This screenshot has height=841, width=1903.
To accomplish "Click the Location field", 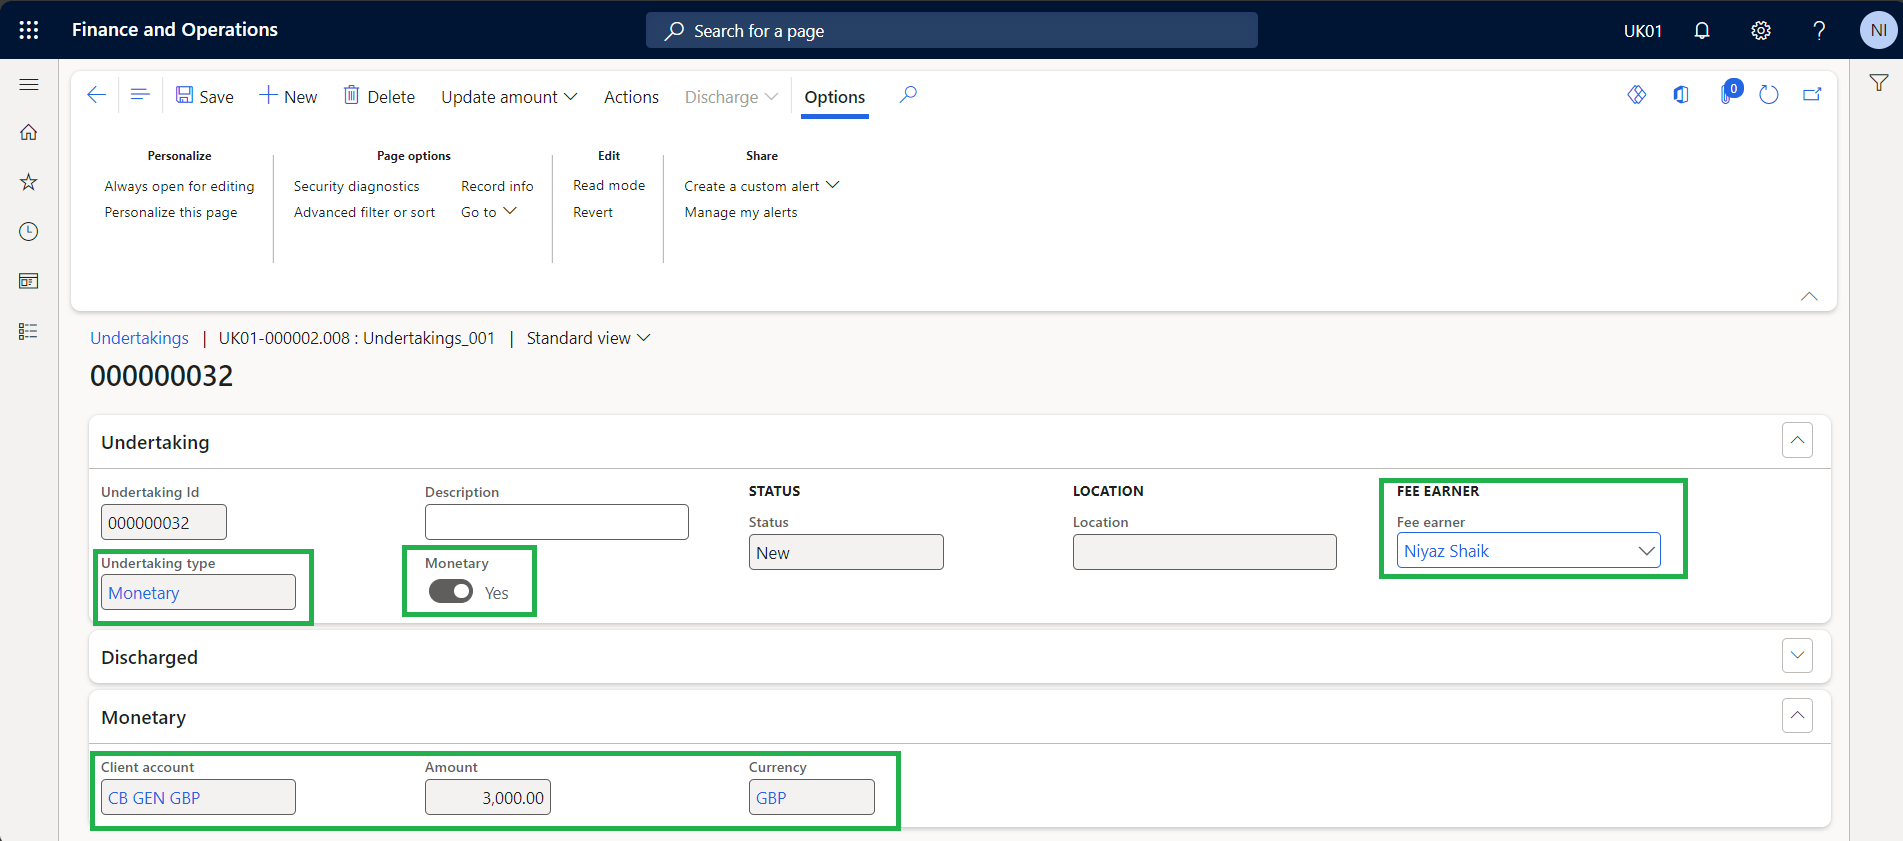I will click(x=1205, y=552).
